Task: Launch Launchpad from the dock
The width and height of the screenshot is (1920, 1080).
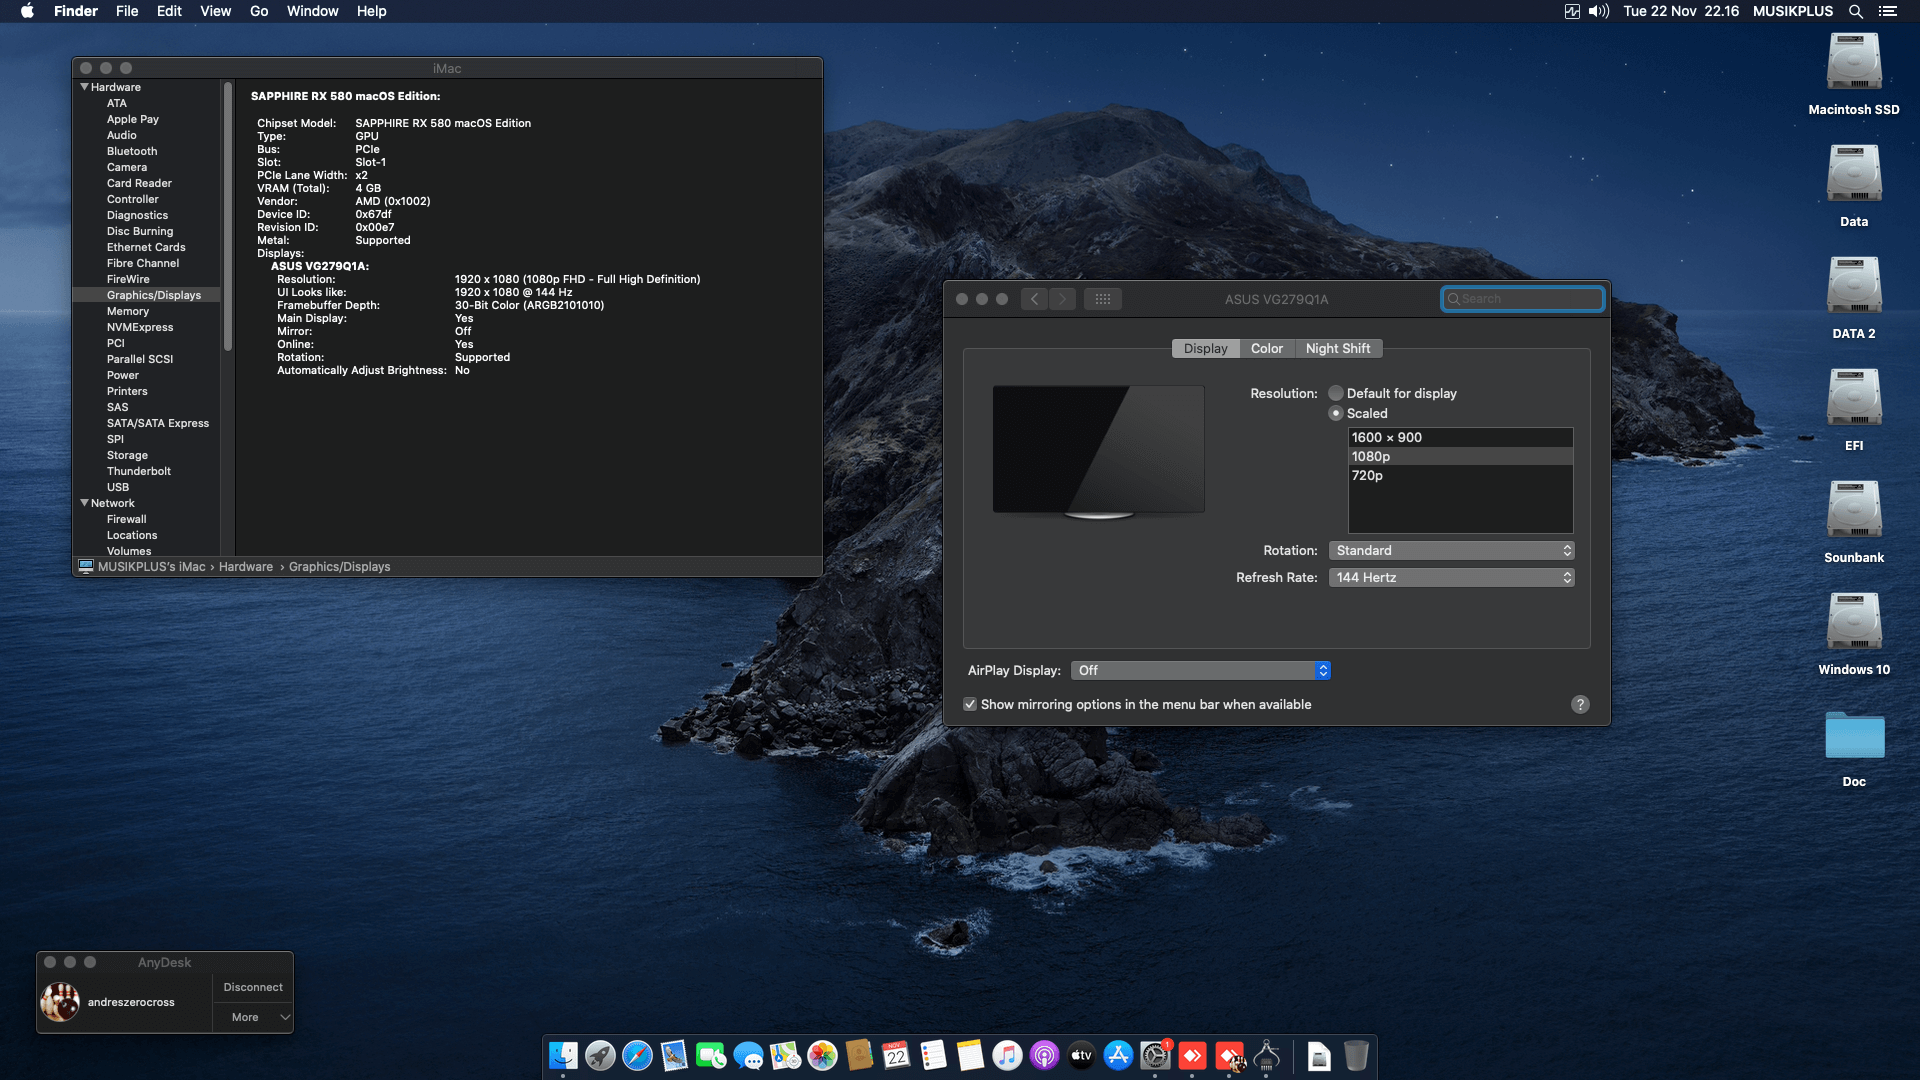Action: coord(600,1056)
